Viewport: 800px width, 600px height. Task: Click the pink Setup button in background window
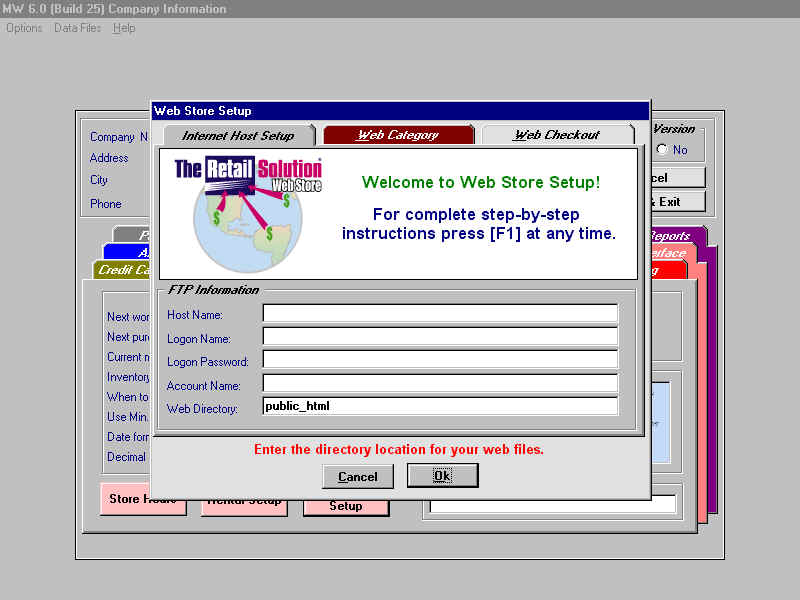click(346, 508)
